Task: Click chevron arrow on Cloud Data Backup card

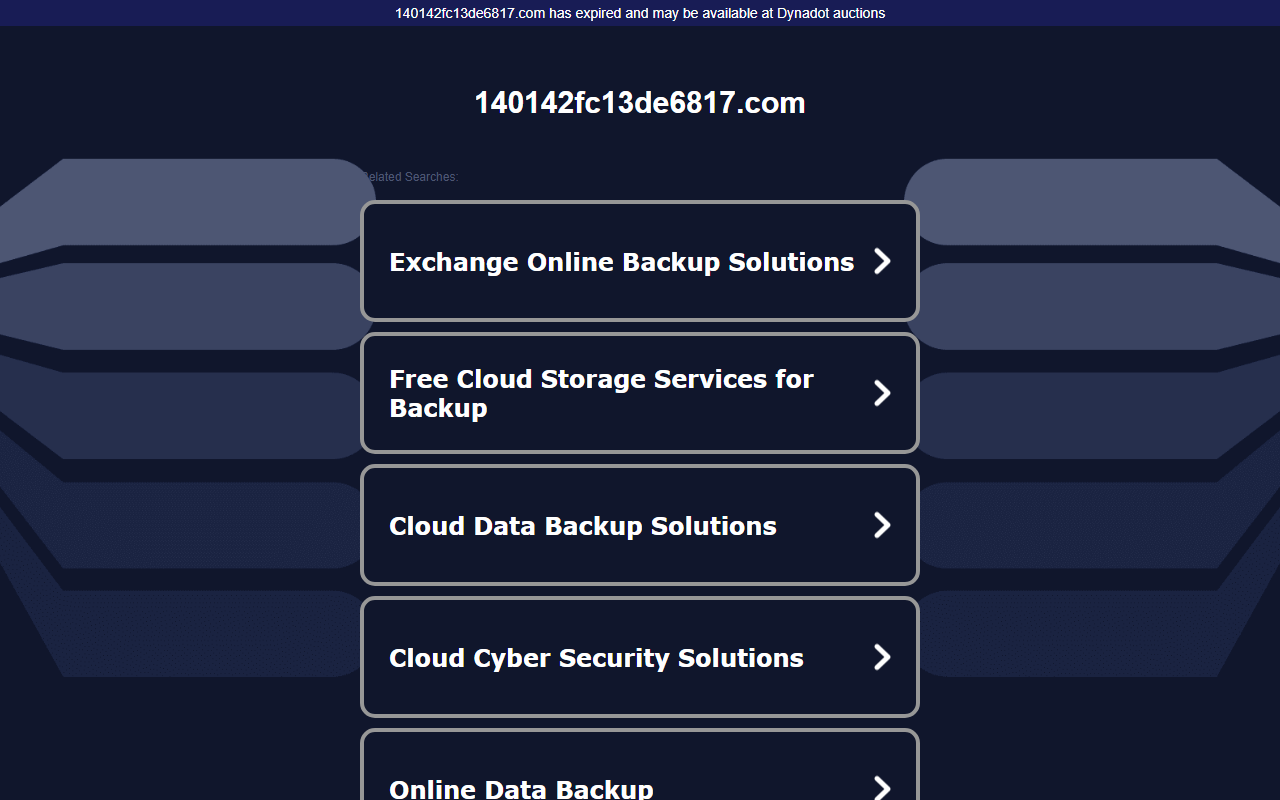Action: point(882,525)
